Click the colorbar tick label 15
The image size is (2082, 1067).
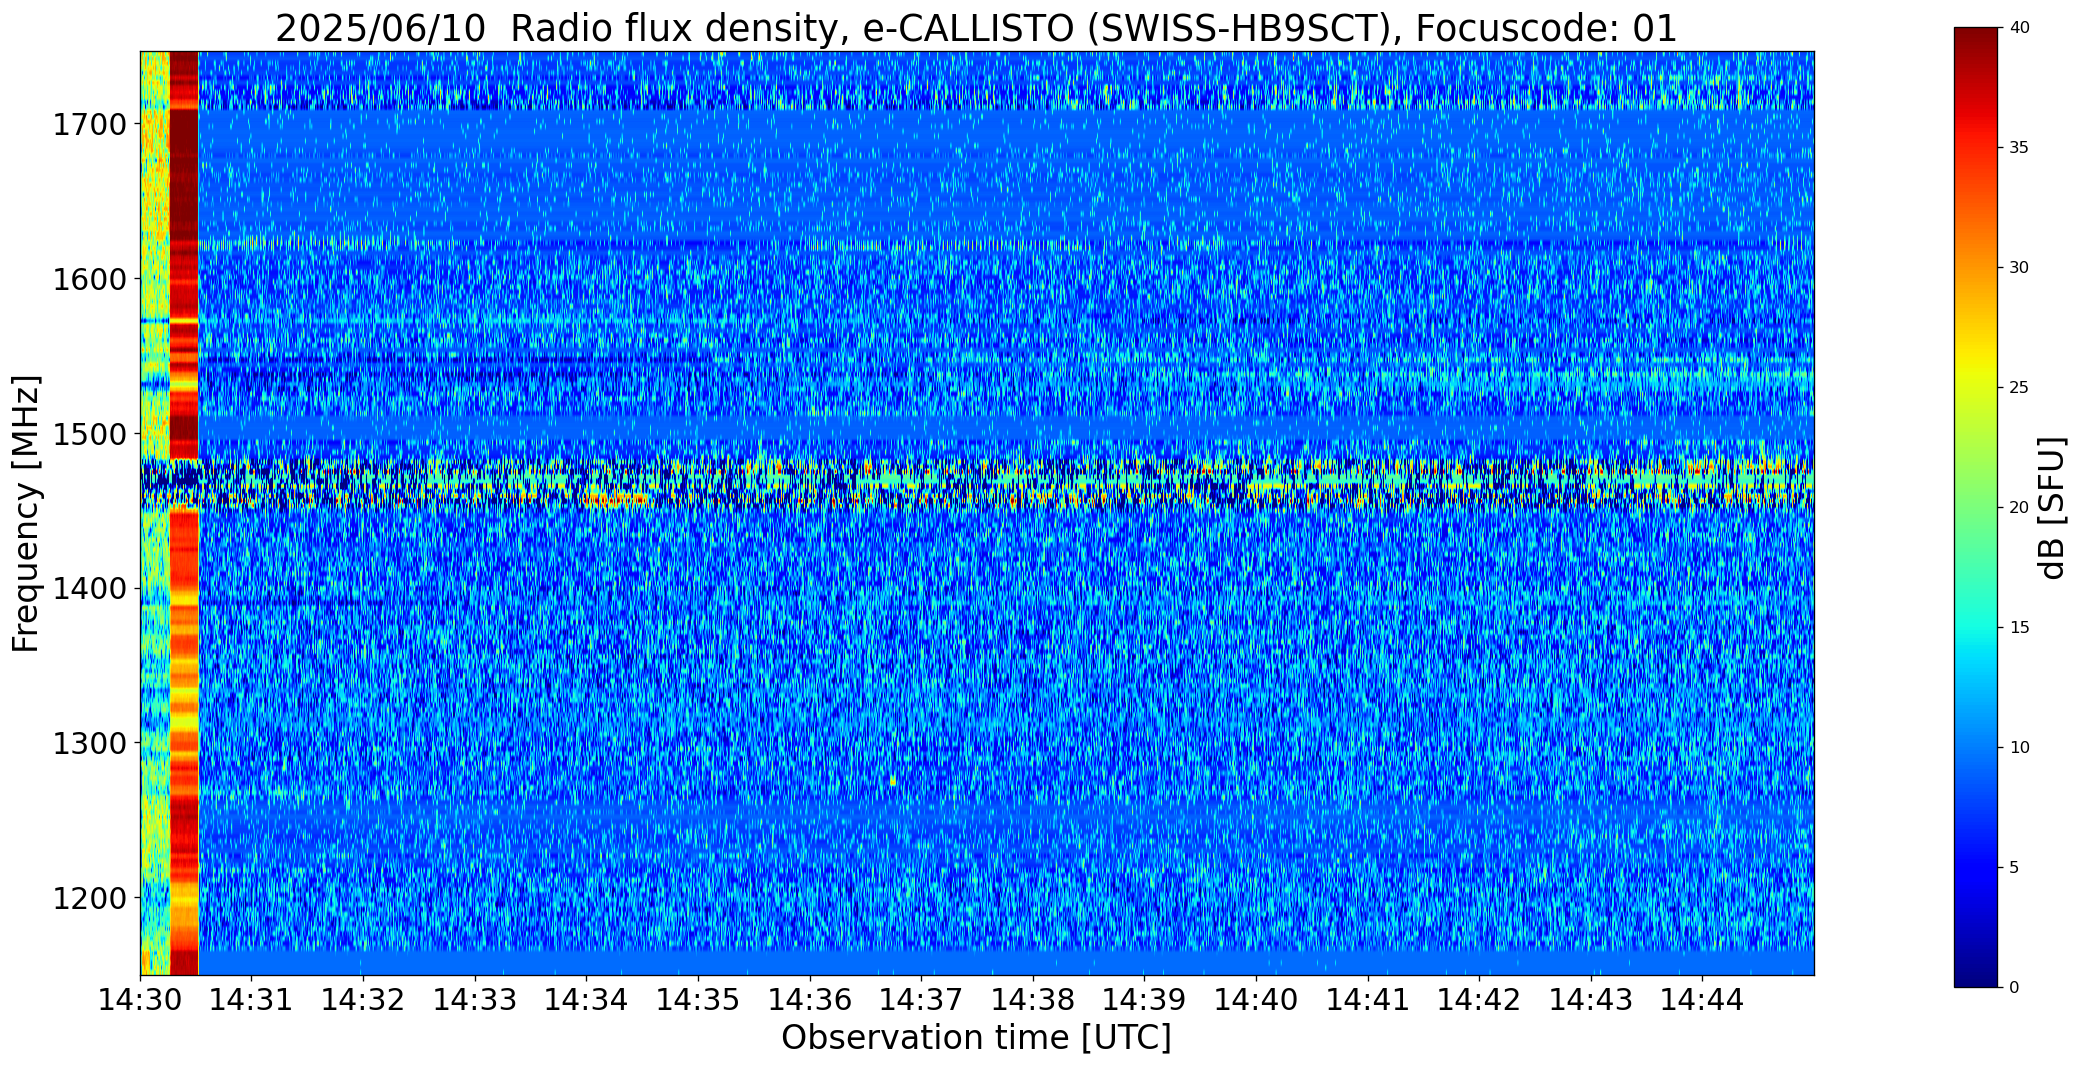[x=2019, y=628]
